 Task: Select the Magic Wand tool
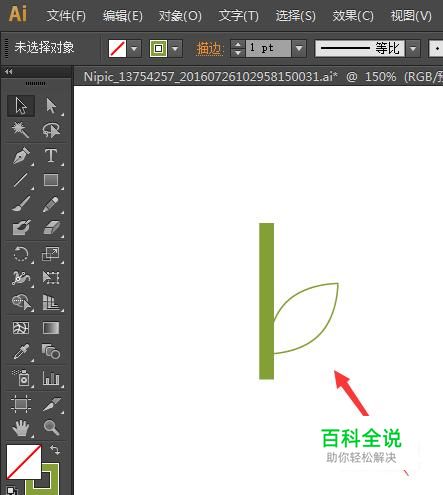click(21, 130)
